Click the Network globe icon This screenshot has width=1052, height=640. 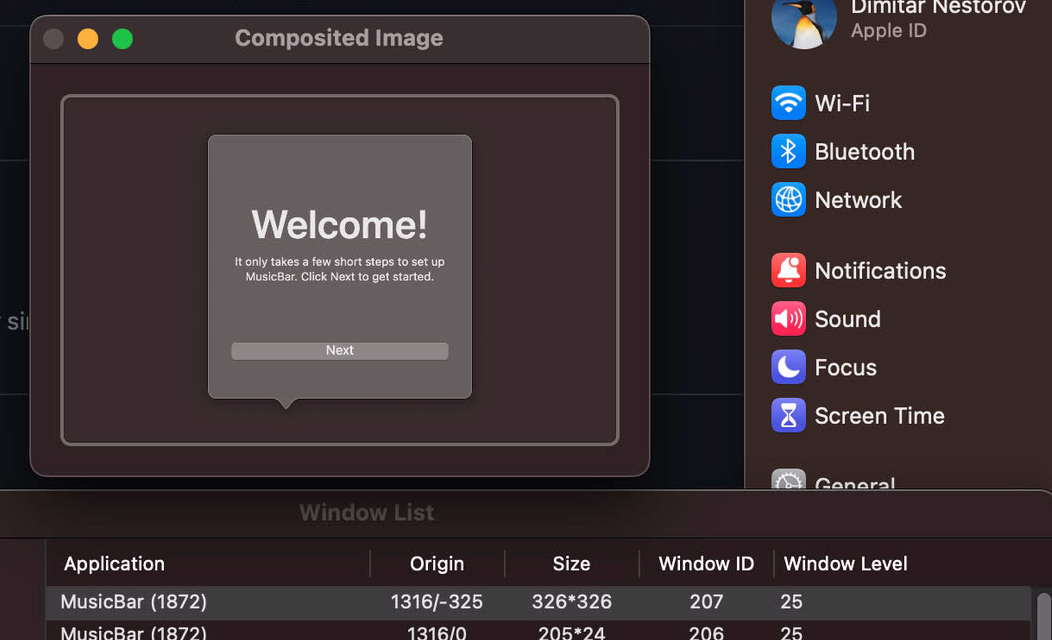(788, 199)
